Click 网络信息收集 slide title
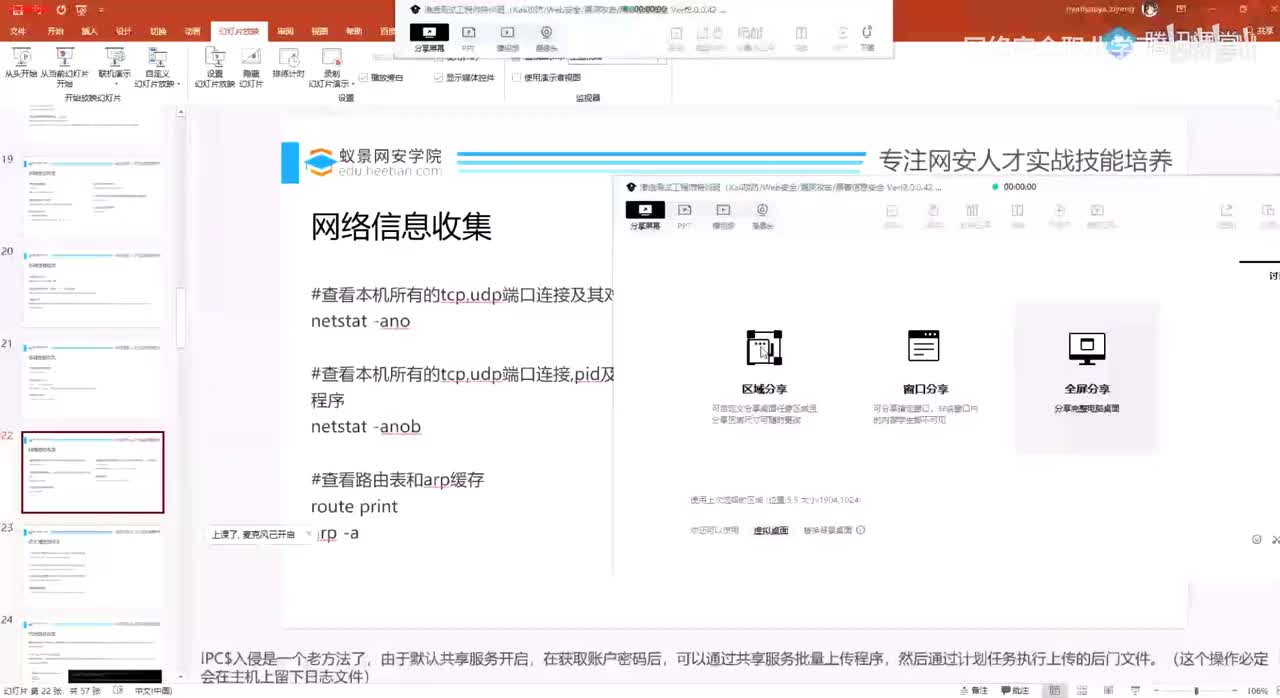Image resolution: width=1280 pixels, height=698 pixels. pos(401,227)
